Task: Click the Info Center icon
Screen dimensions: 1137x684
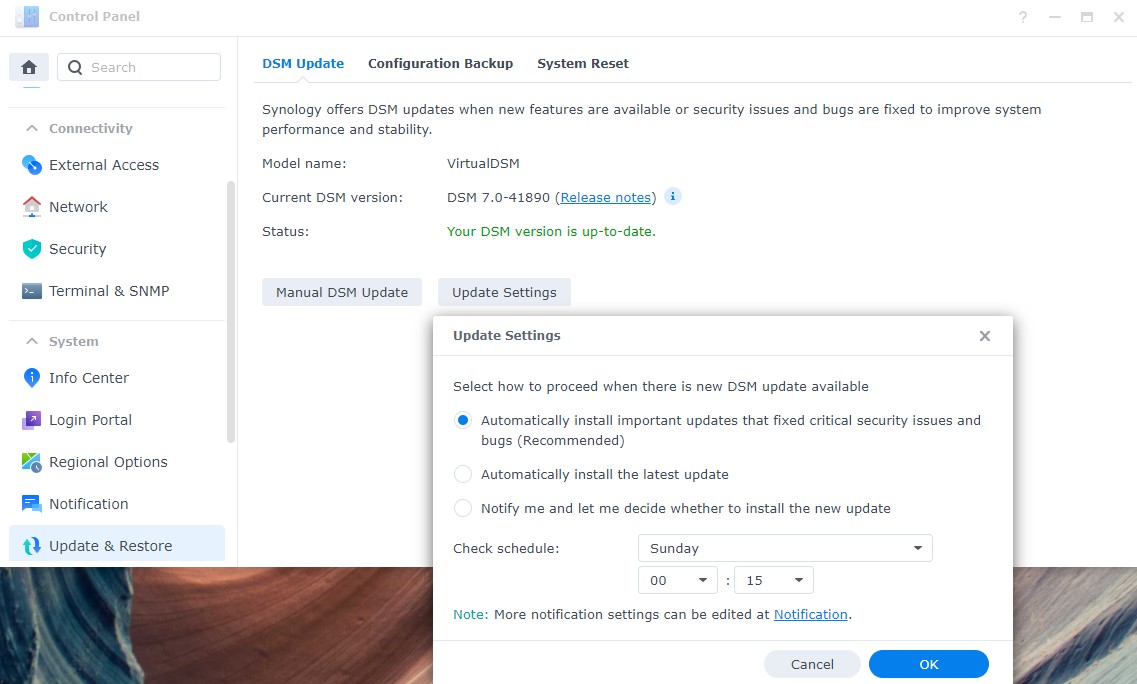Action: click(x=32, y=378)
